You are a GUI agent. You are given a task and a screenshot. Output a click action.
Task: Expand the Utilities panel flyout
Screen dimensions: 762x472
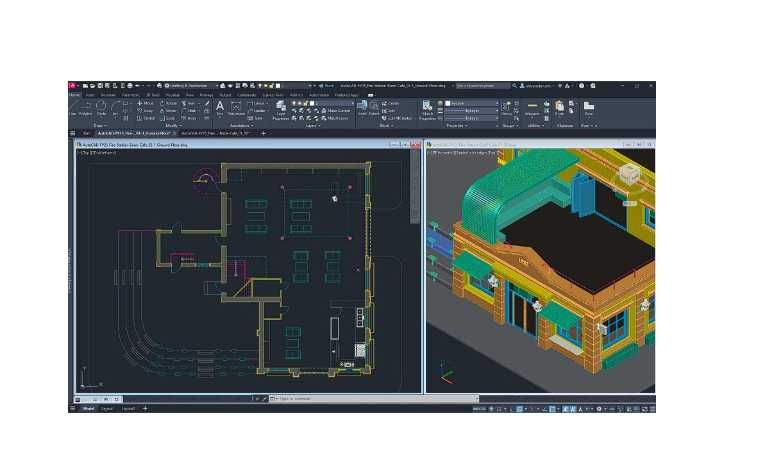[534, 125]
